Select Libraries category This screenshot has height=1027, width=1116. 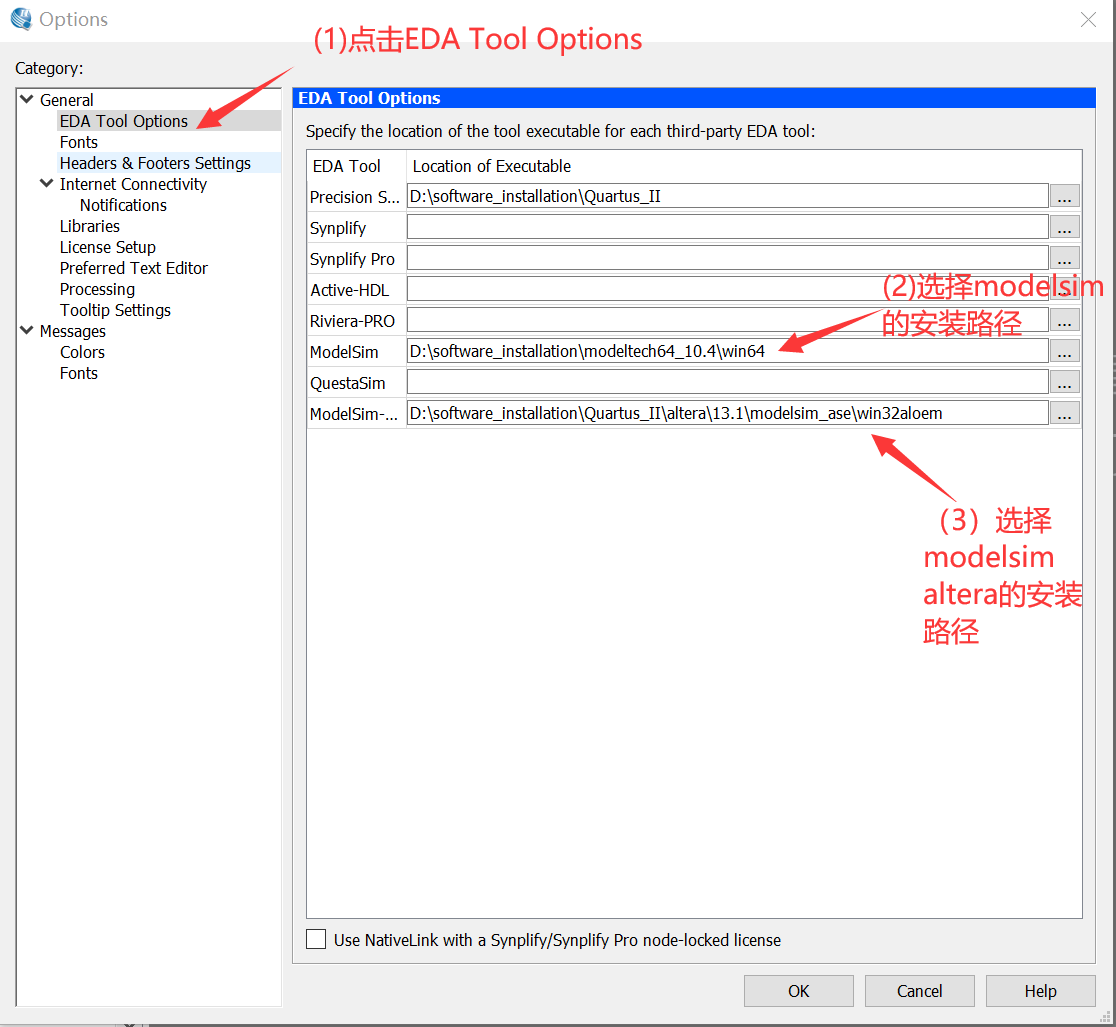pyautogui.click(x=90, y=226)
